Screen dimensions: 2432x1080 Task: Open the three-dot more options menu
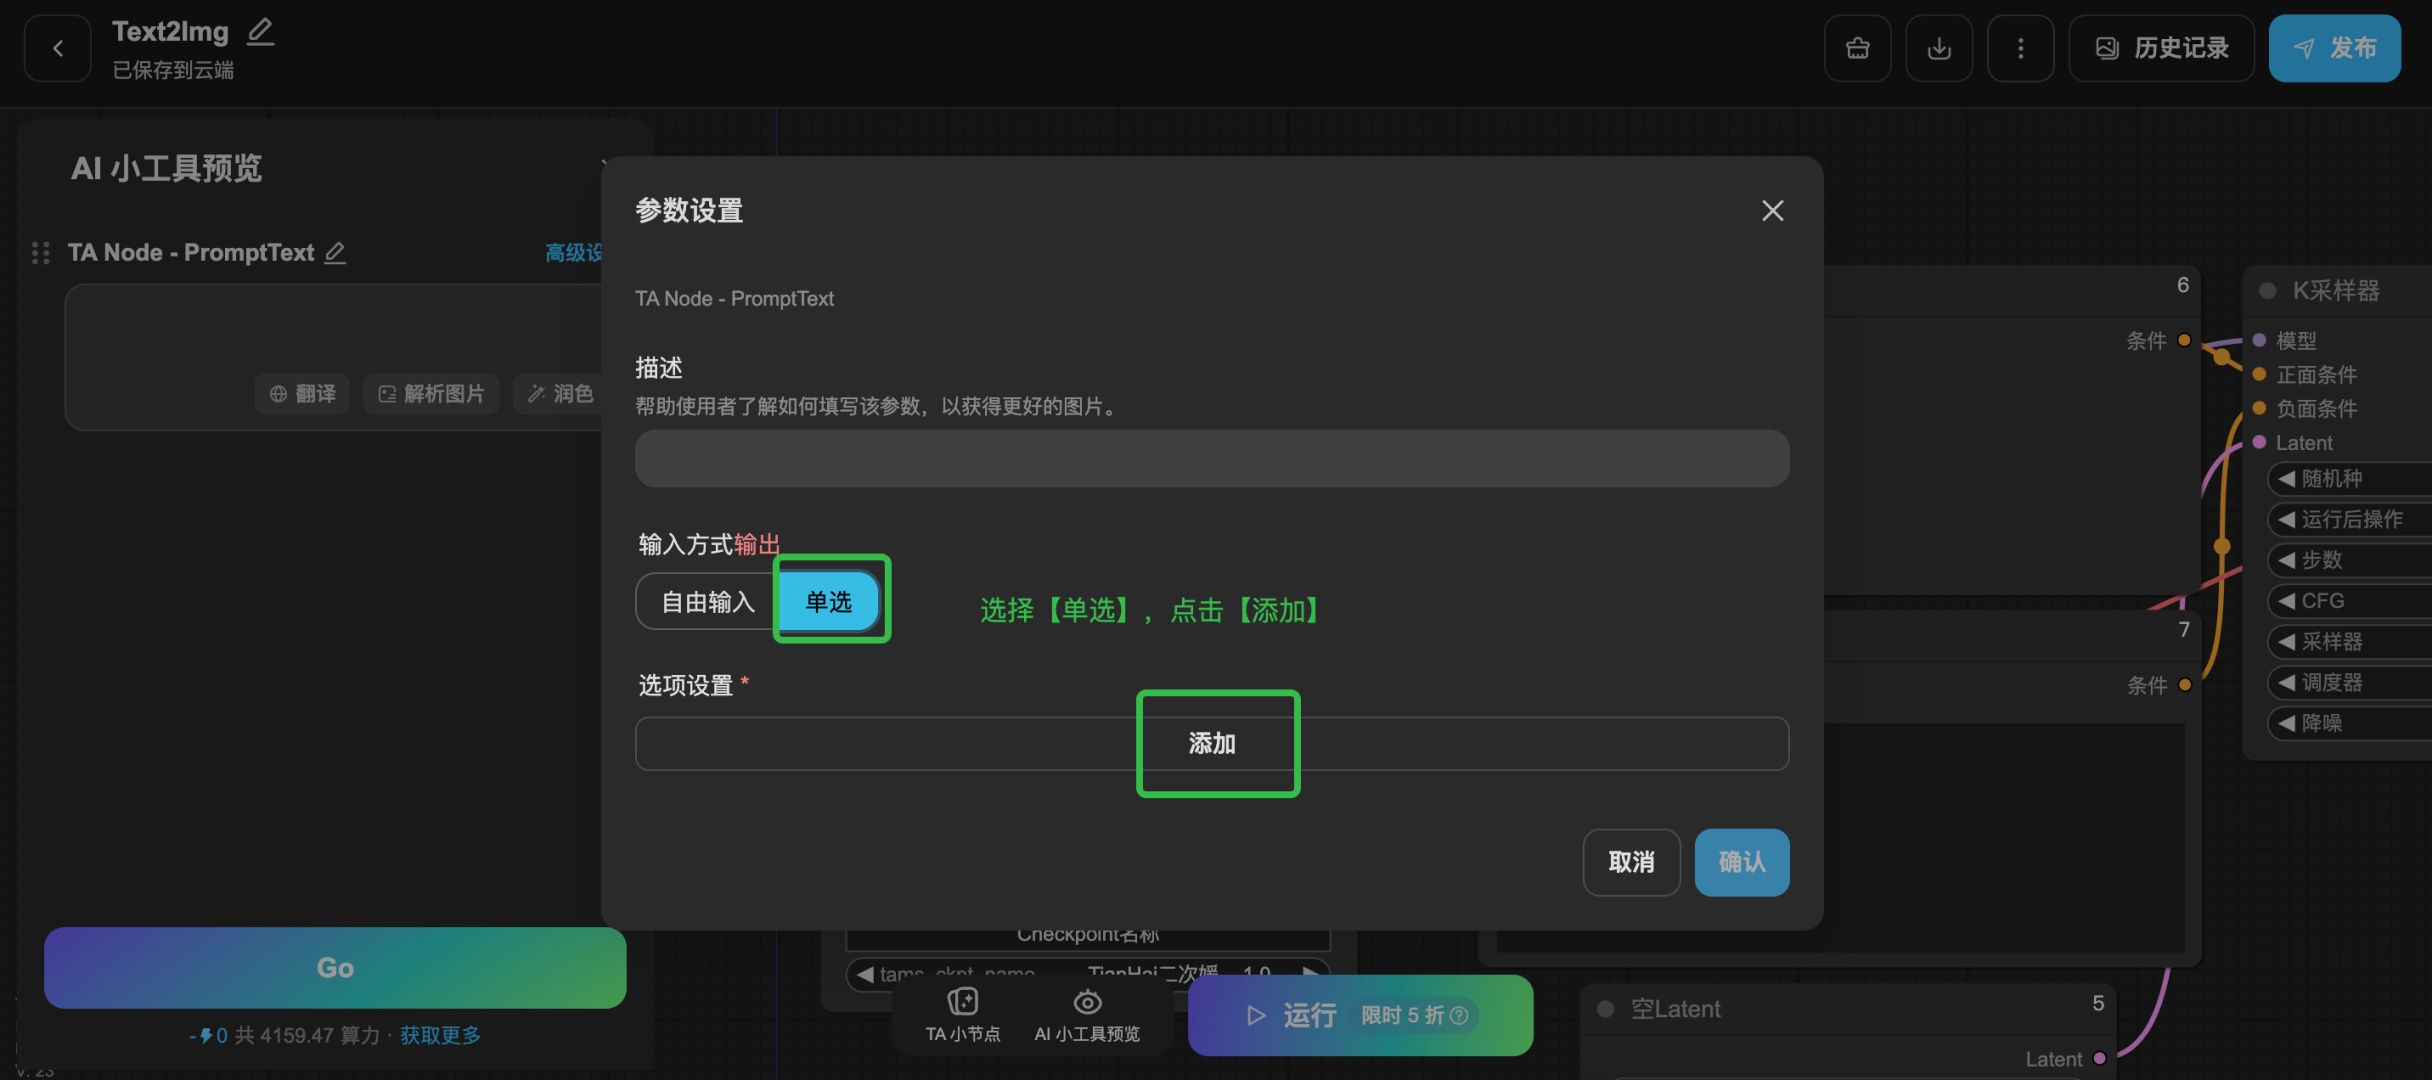point(2020,48)
